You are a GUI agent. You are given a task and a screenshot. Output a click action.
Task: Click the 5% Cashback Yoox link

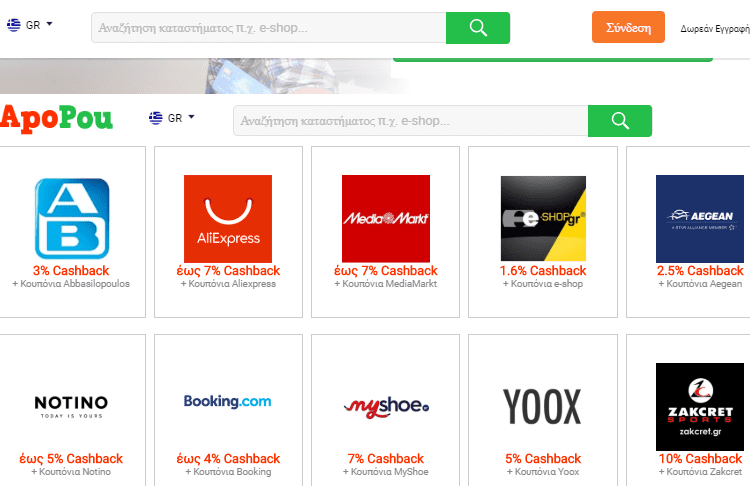(543, 459)
